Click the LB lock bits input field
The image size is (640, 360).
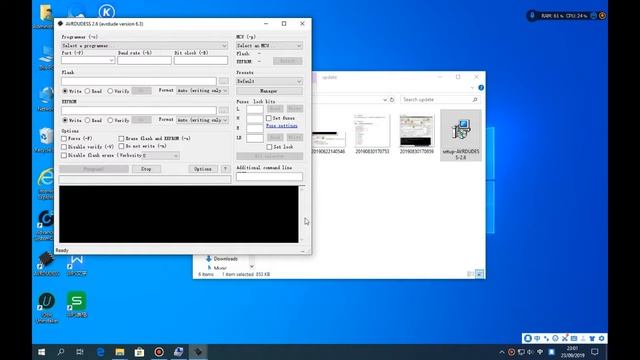tap(255, 138)
